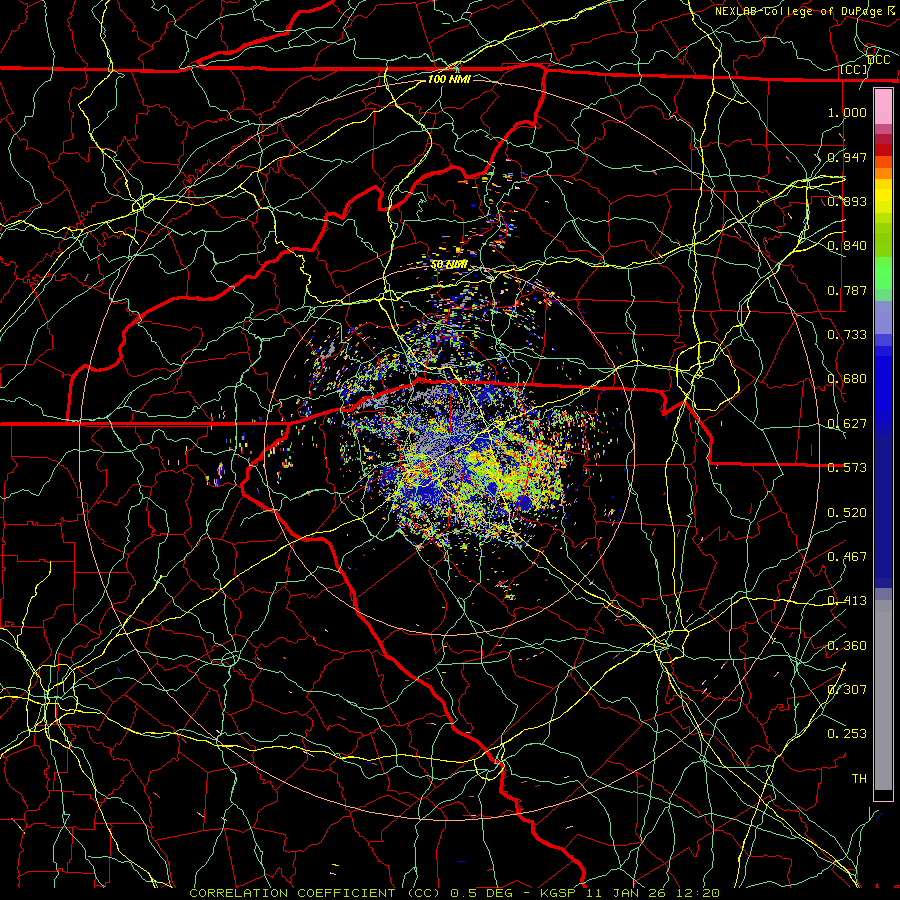Select the 0.360 legend value
Screen dimensions: 900x900
tap(847, 646)
